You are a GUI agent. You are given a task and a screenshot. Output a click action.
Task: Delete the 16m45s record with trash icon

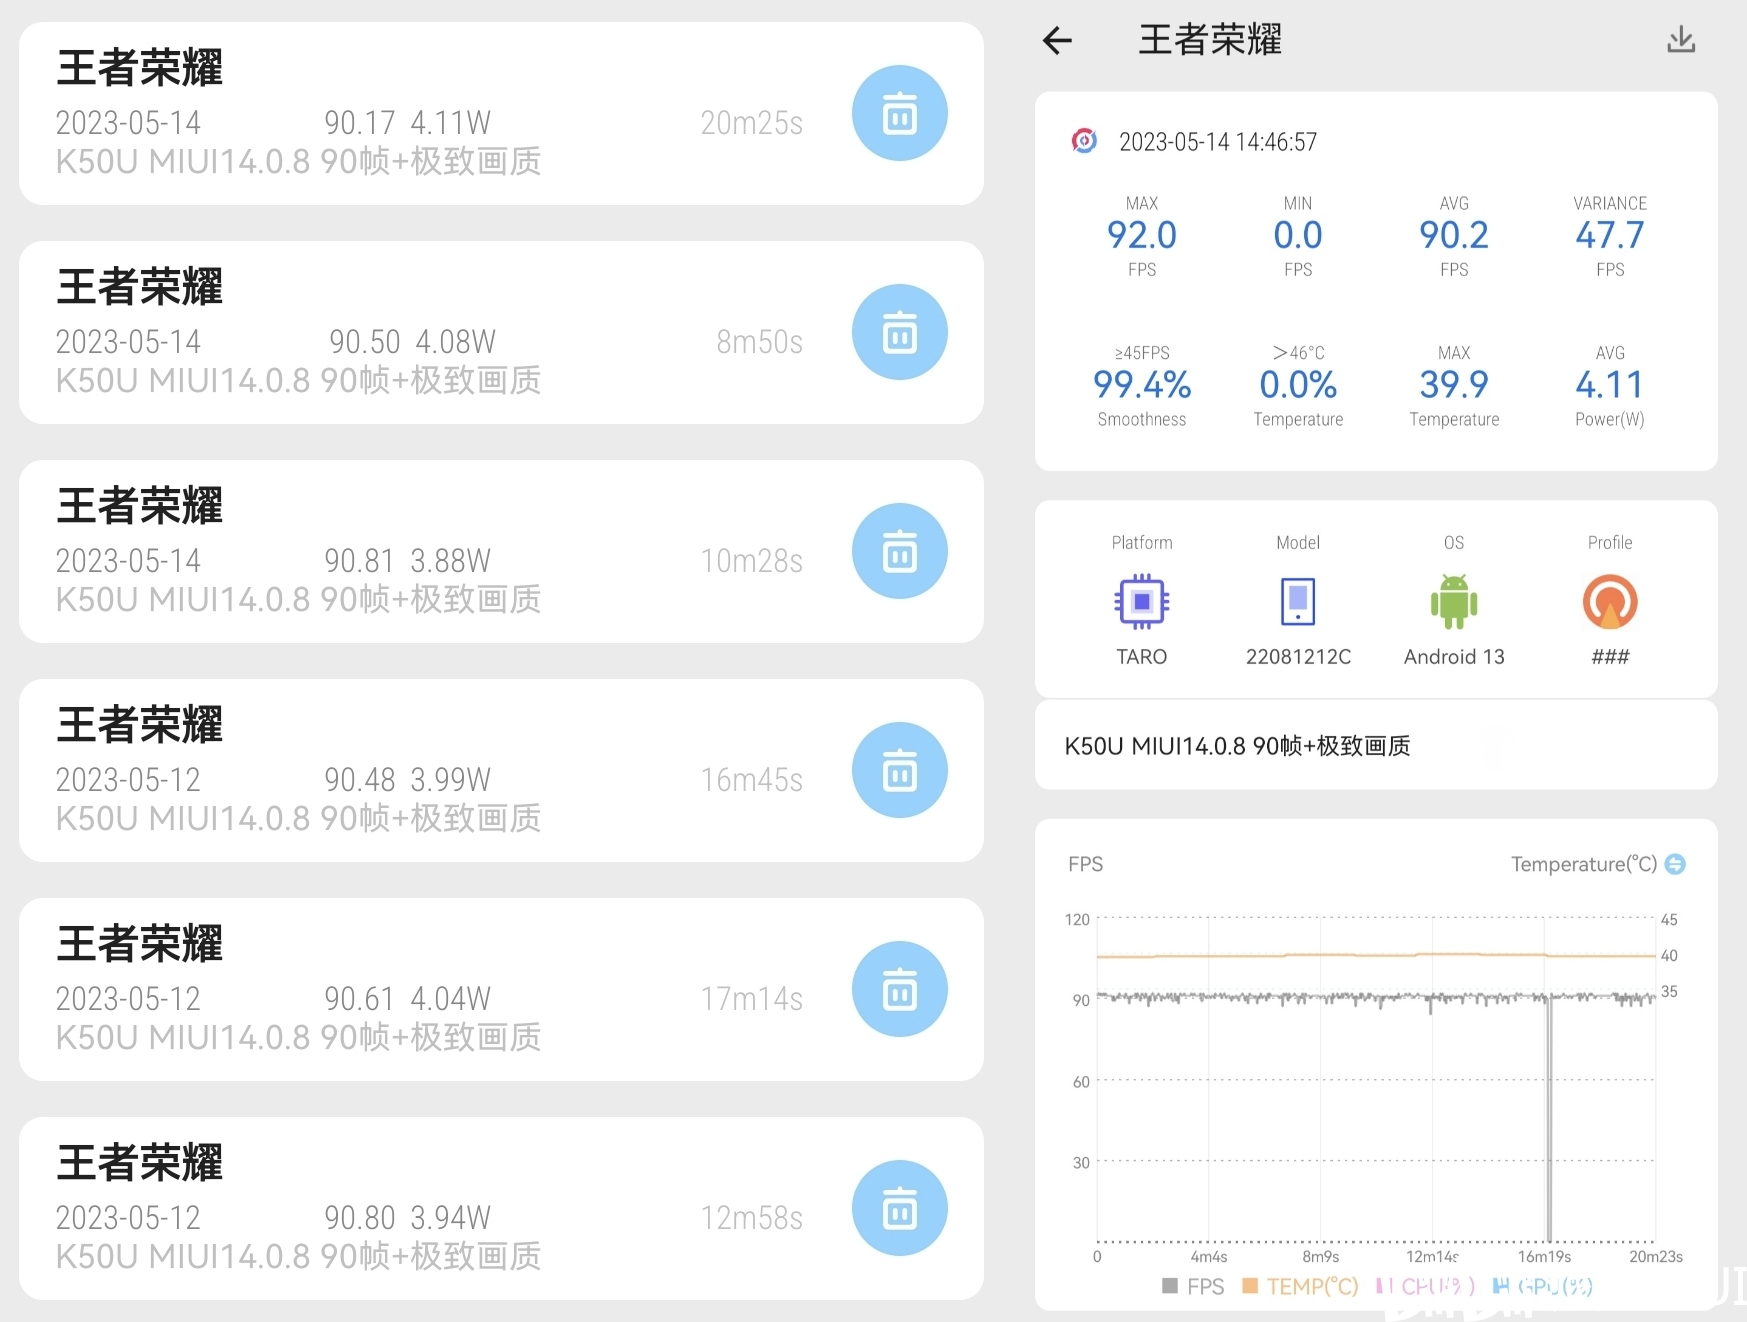[899, 771]
